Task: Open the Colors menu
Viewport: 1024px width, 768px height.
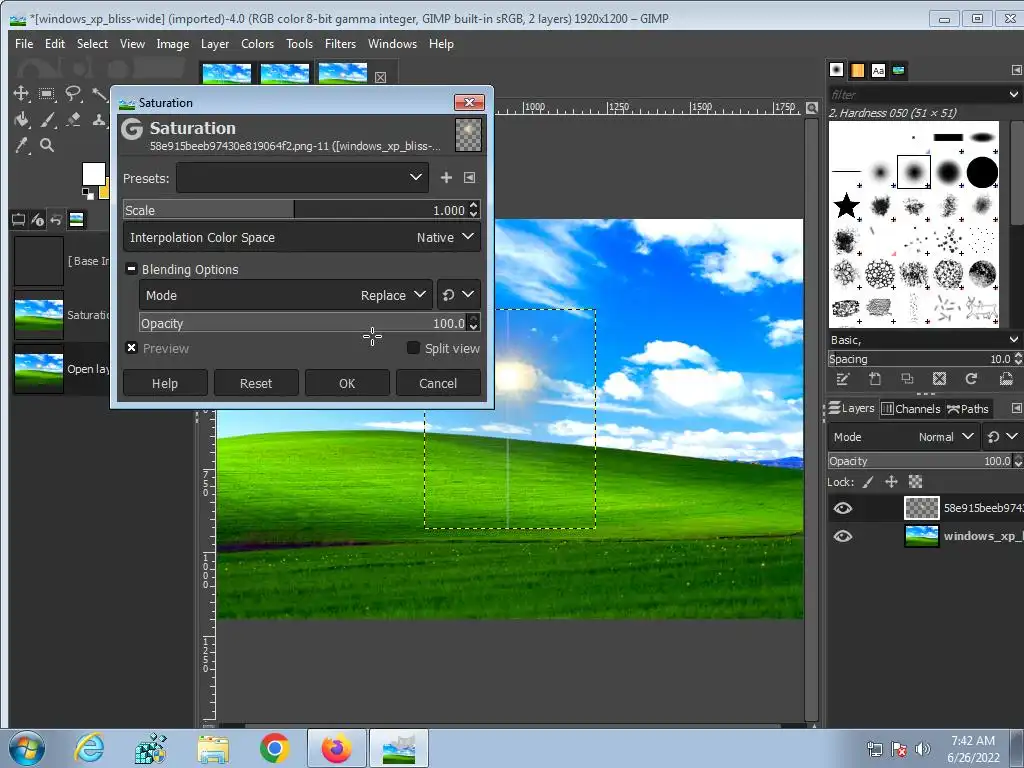Action: (x=257, y=44)
